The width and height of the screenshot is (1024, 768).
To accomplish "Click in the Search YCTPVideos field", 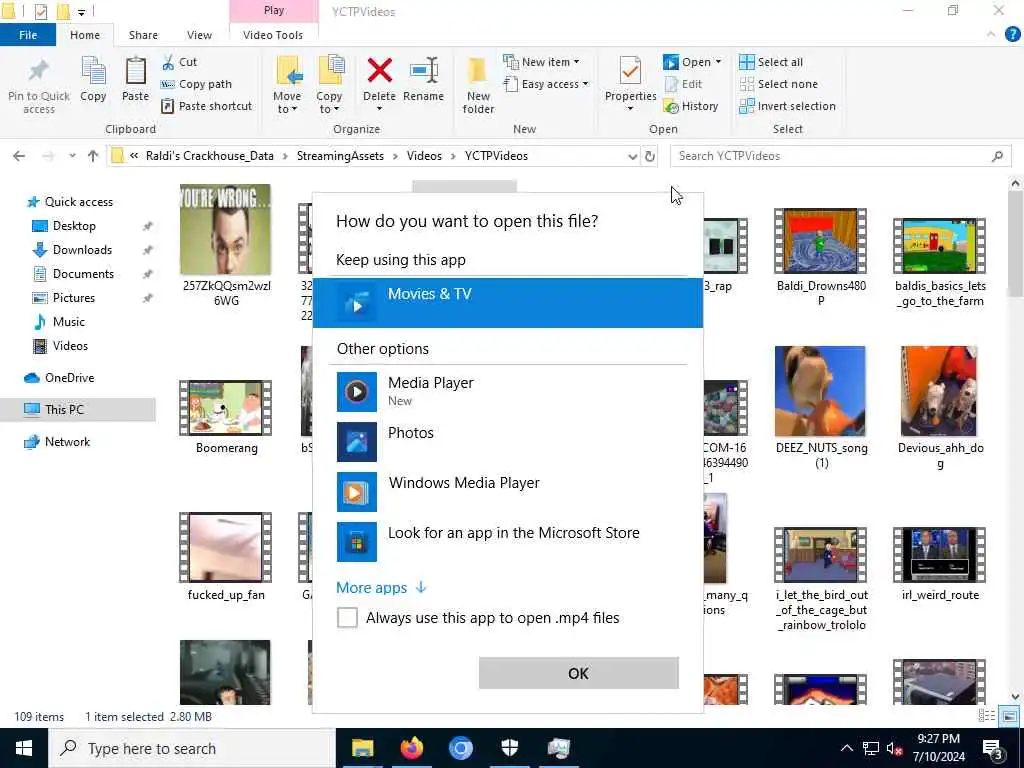I will pos(833,156).
